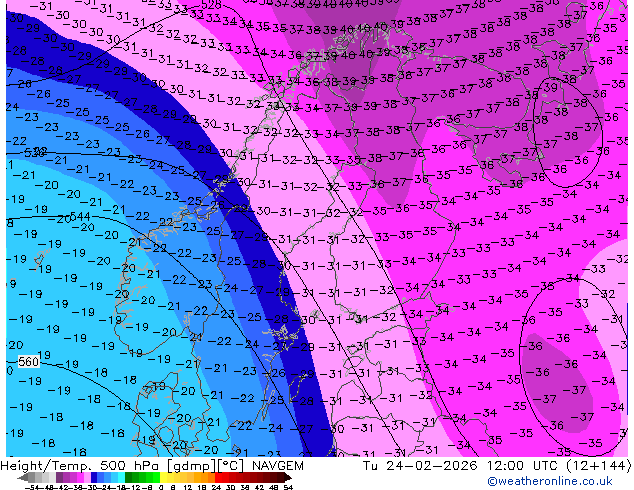Pick the cyan legend swatch
The height and width of the screenshot is (490, 634).
coord(122,478)
